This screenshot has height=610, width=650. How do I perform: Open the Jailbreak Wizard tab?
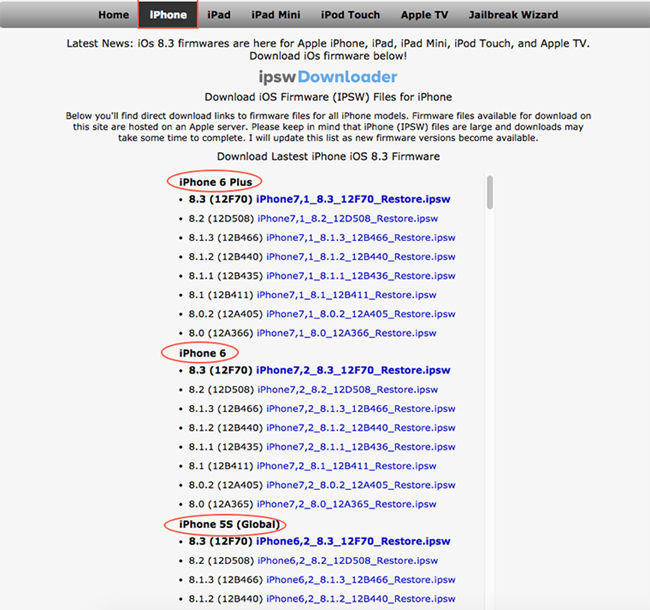point(513,15)
